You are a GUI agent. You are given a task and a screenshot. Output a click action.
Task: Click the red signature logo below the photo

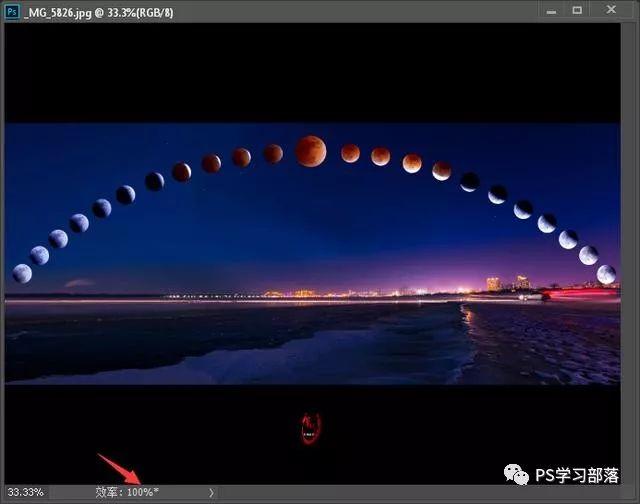click(311, 429)
